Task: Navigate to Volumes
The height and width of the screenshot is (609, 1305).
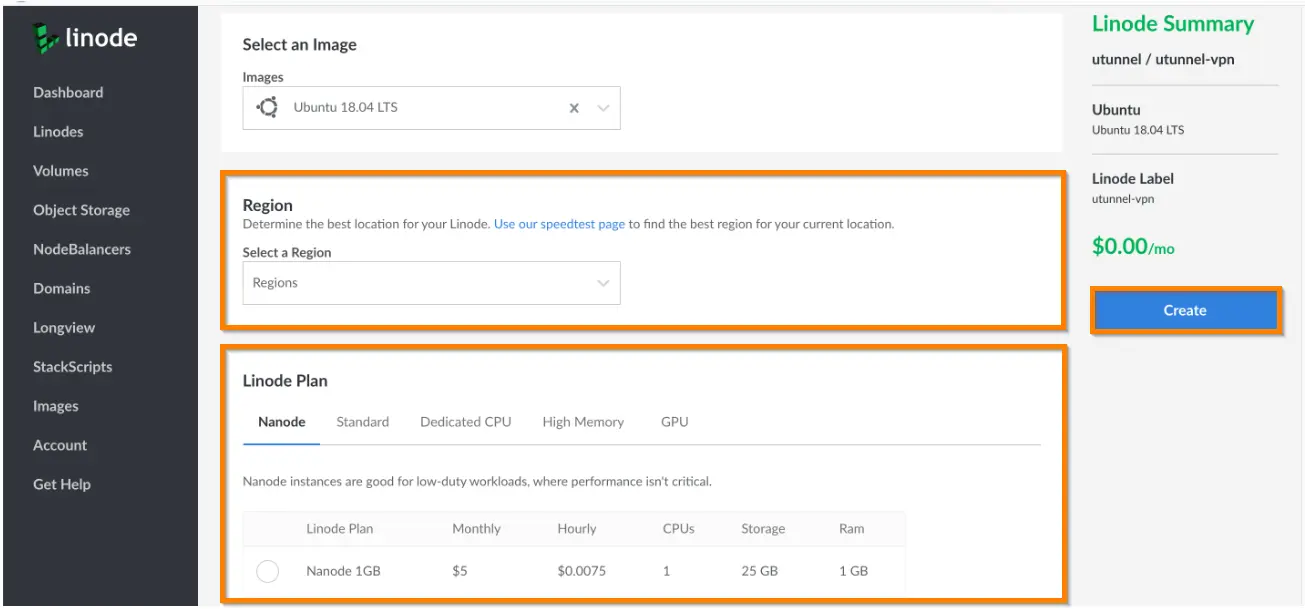Action: click(x=60, y=170)
